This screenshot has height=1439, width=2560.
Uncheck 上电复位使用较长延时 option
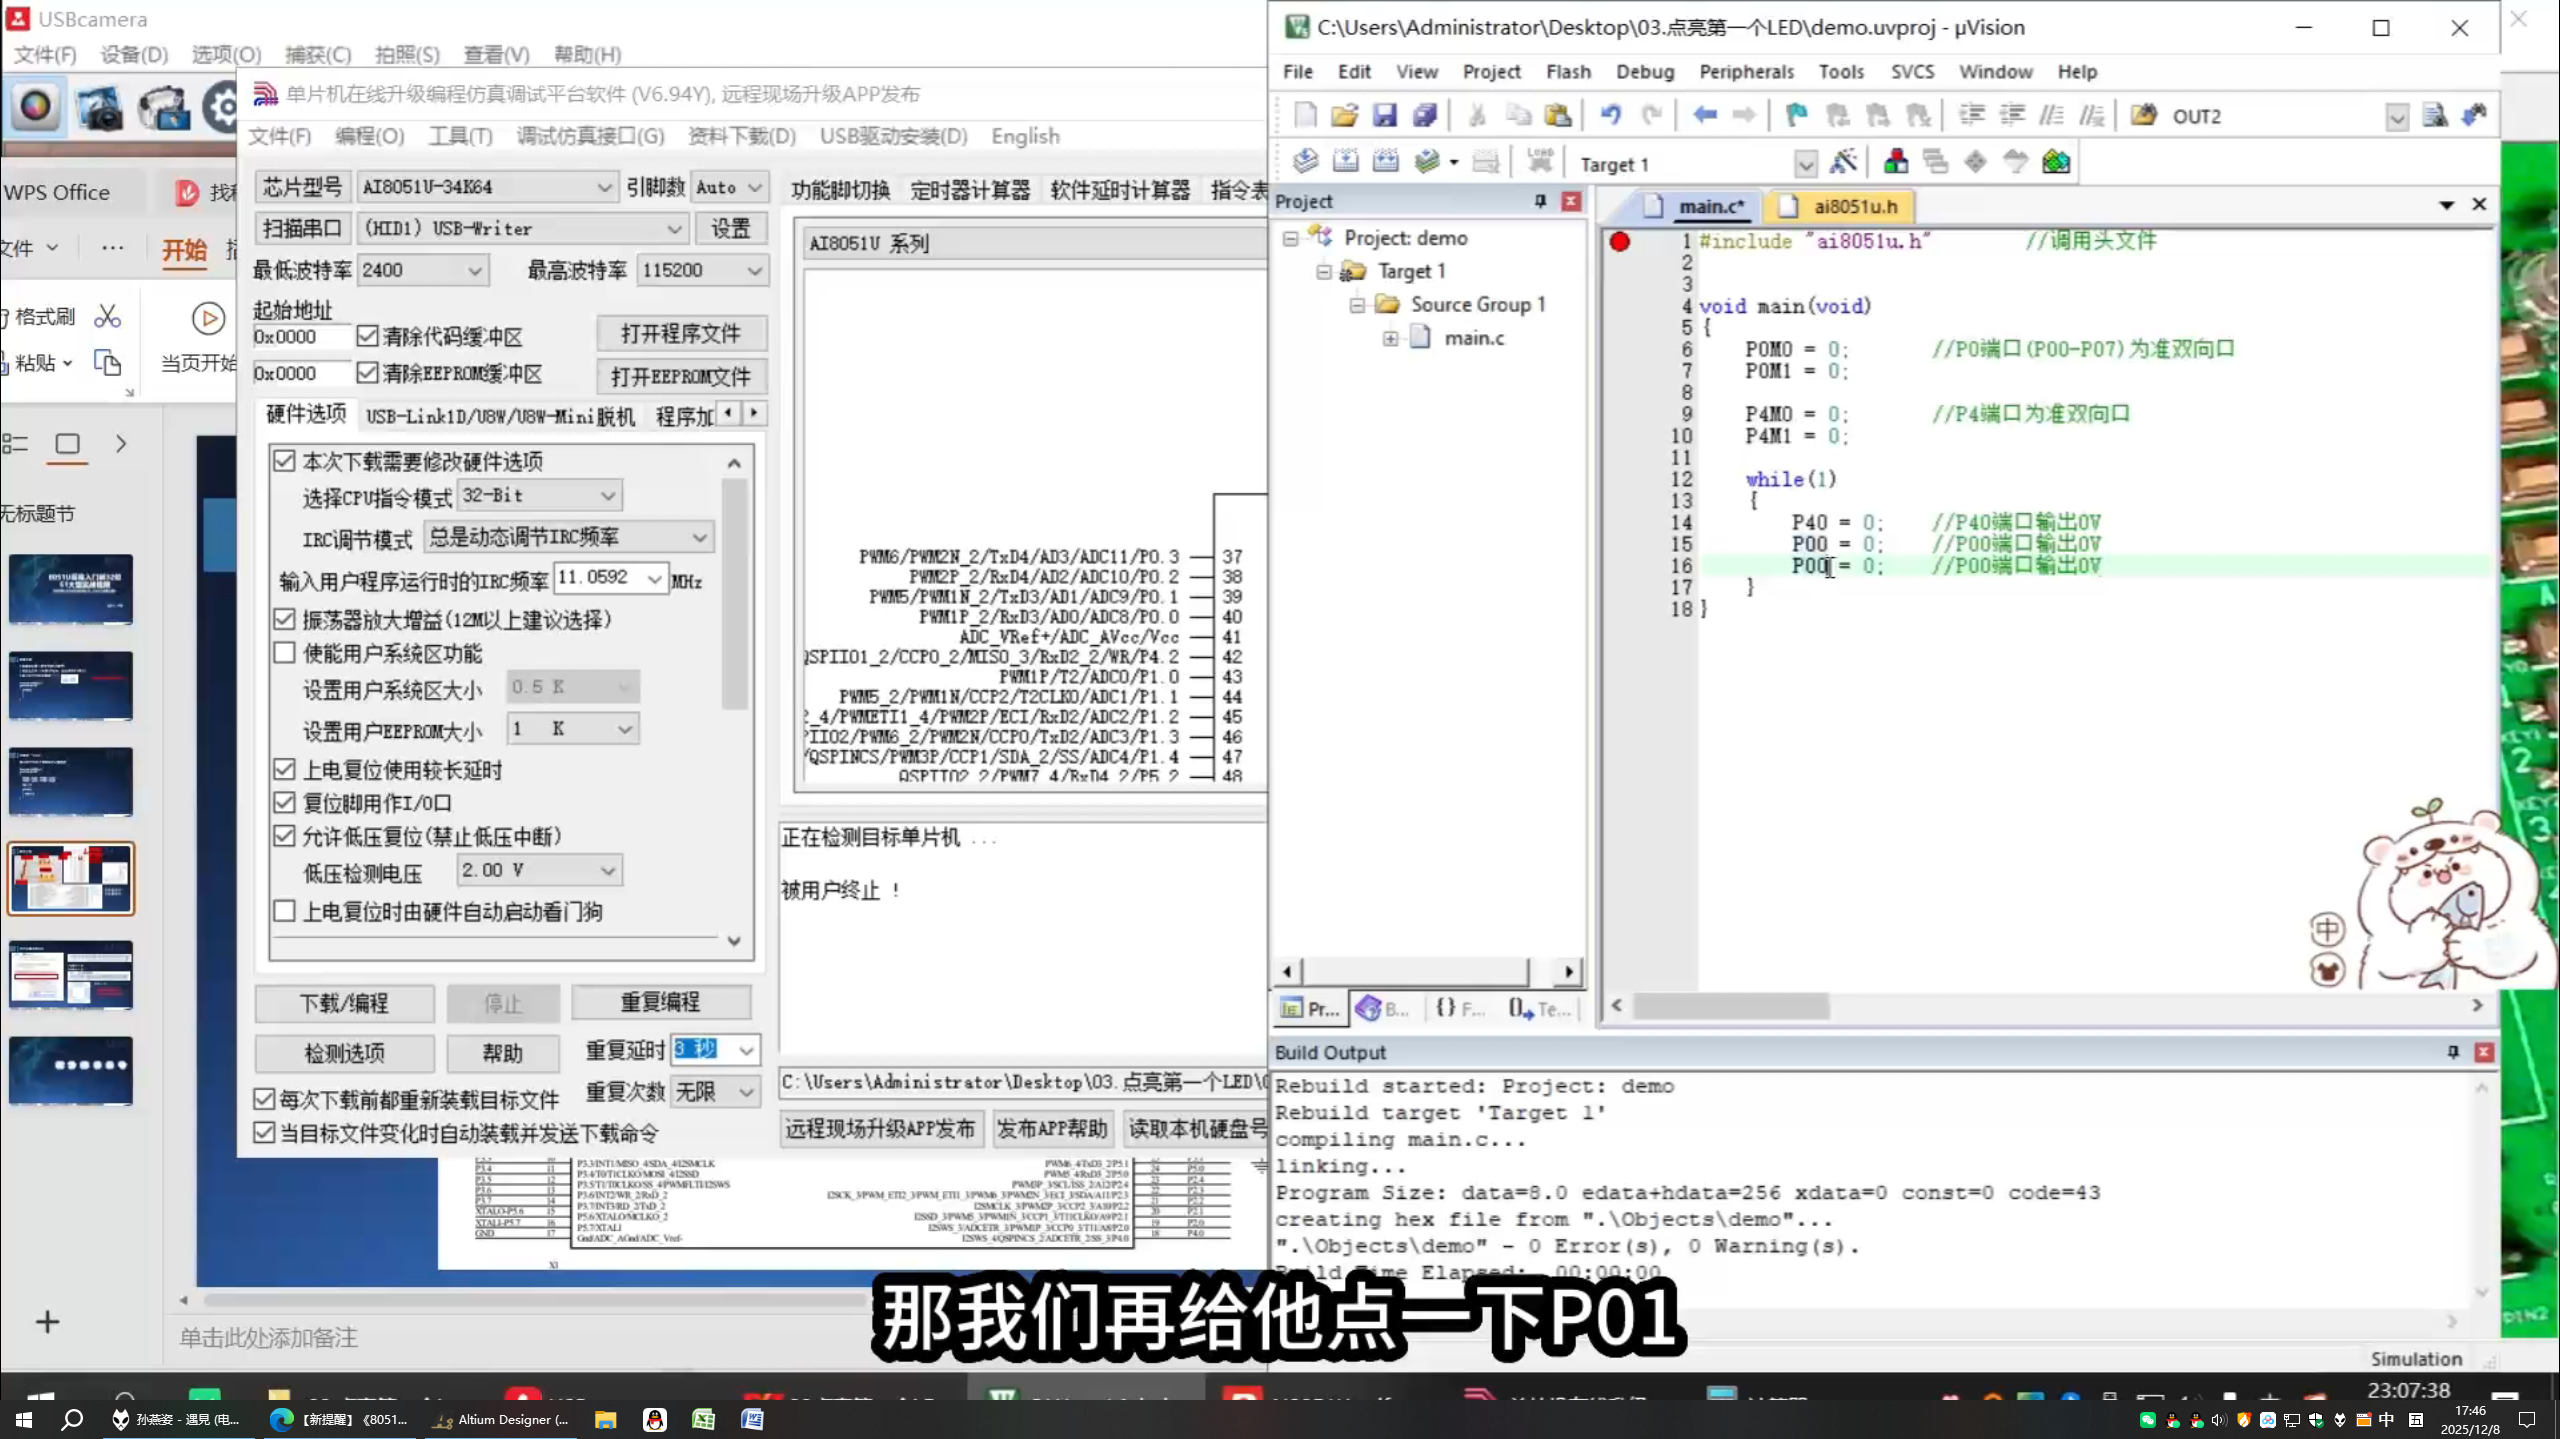[285, 770]
